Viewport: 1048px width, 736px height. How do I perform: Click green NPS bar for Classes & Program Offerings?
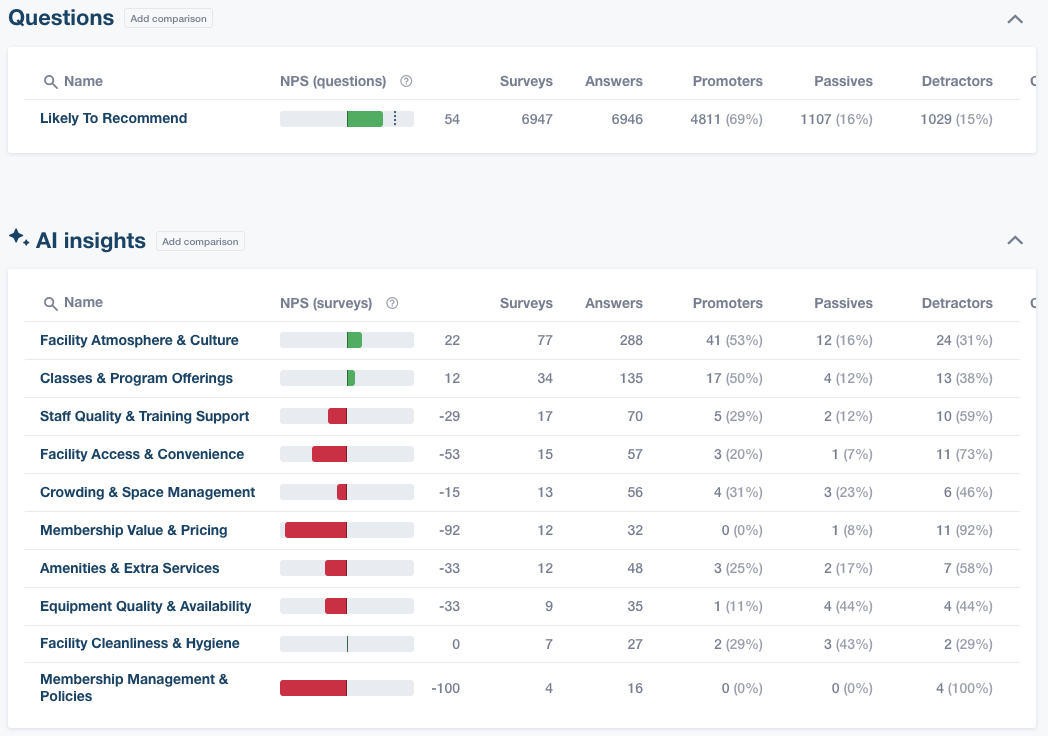[351, 378]
